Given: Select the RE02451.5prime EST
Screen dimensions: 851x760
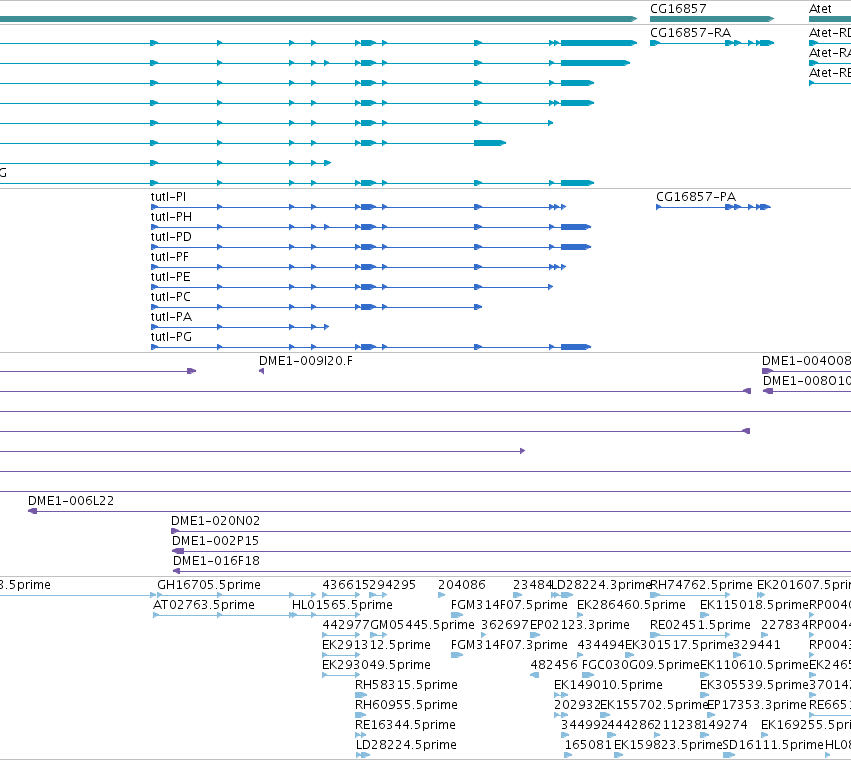Looking at the screenshot, I should (690, 635).
